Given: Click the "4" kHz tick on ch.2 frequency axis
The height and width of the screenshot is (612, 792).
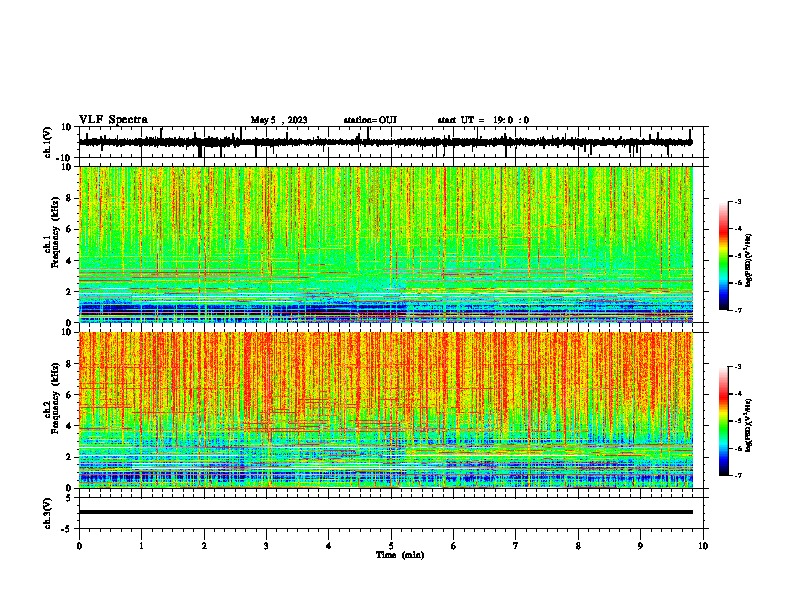Looking at the screenshot, I should 69,426.
